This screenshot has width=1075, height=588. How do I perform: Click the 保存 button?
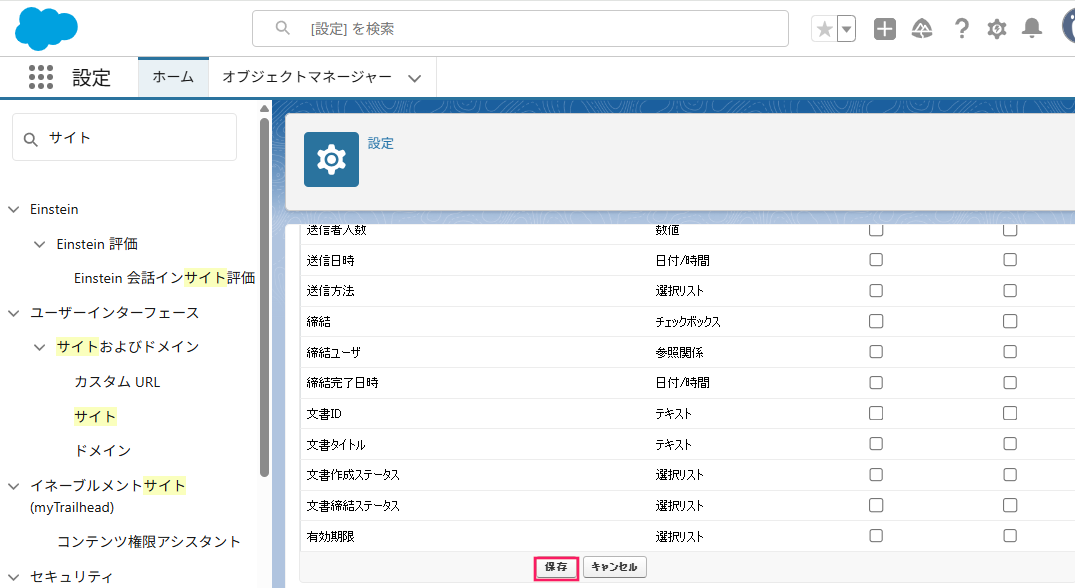click(556, 567)
